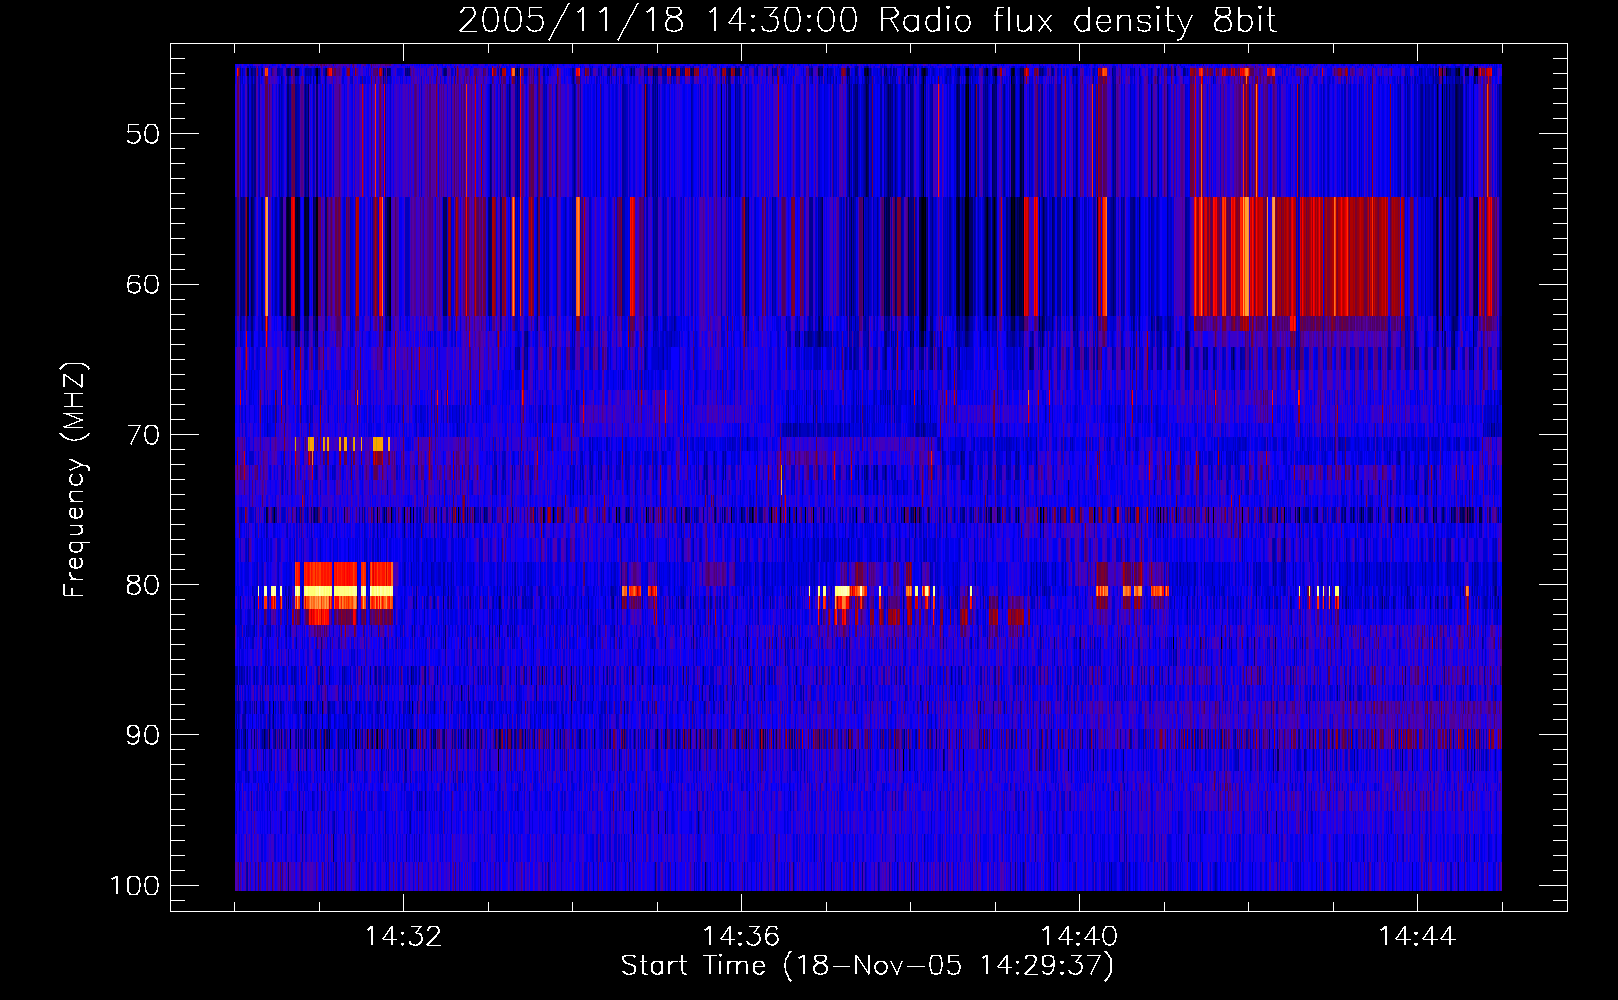Viewport: 1618px width, 1000px height.
Task: Click the bright burst at 80 MHz near 14:31
Action: point(344,592)
